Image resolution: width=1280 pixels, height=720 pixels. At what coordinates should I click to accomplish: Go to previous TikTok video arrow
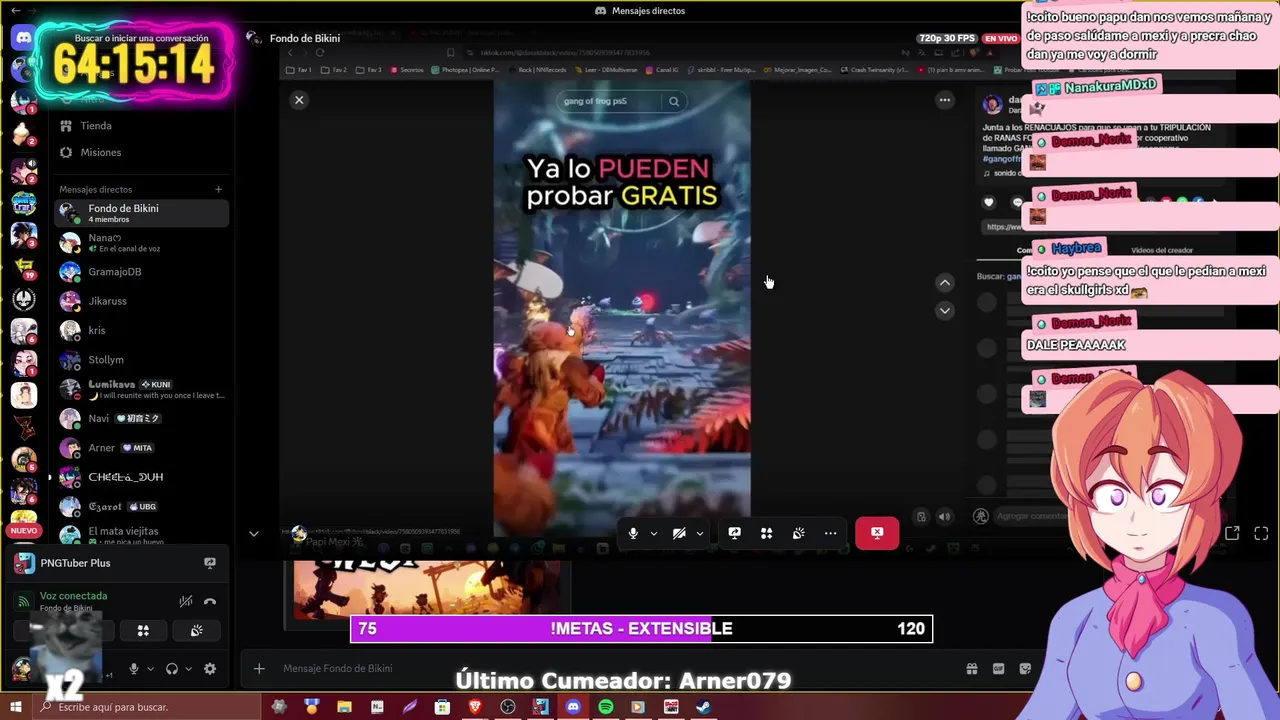[944, 283]
